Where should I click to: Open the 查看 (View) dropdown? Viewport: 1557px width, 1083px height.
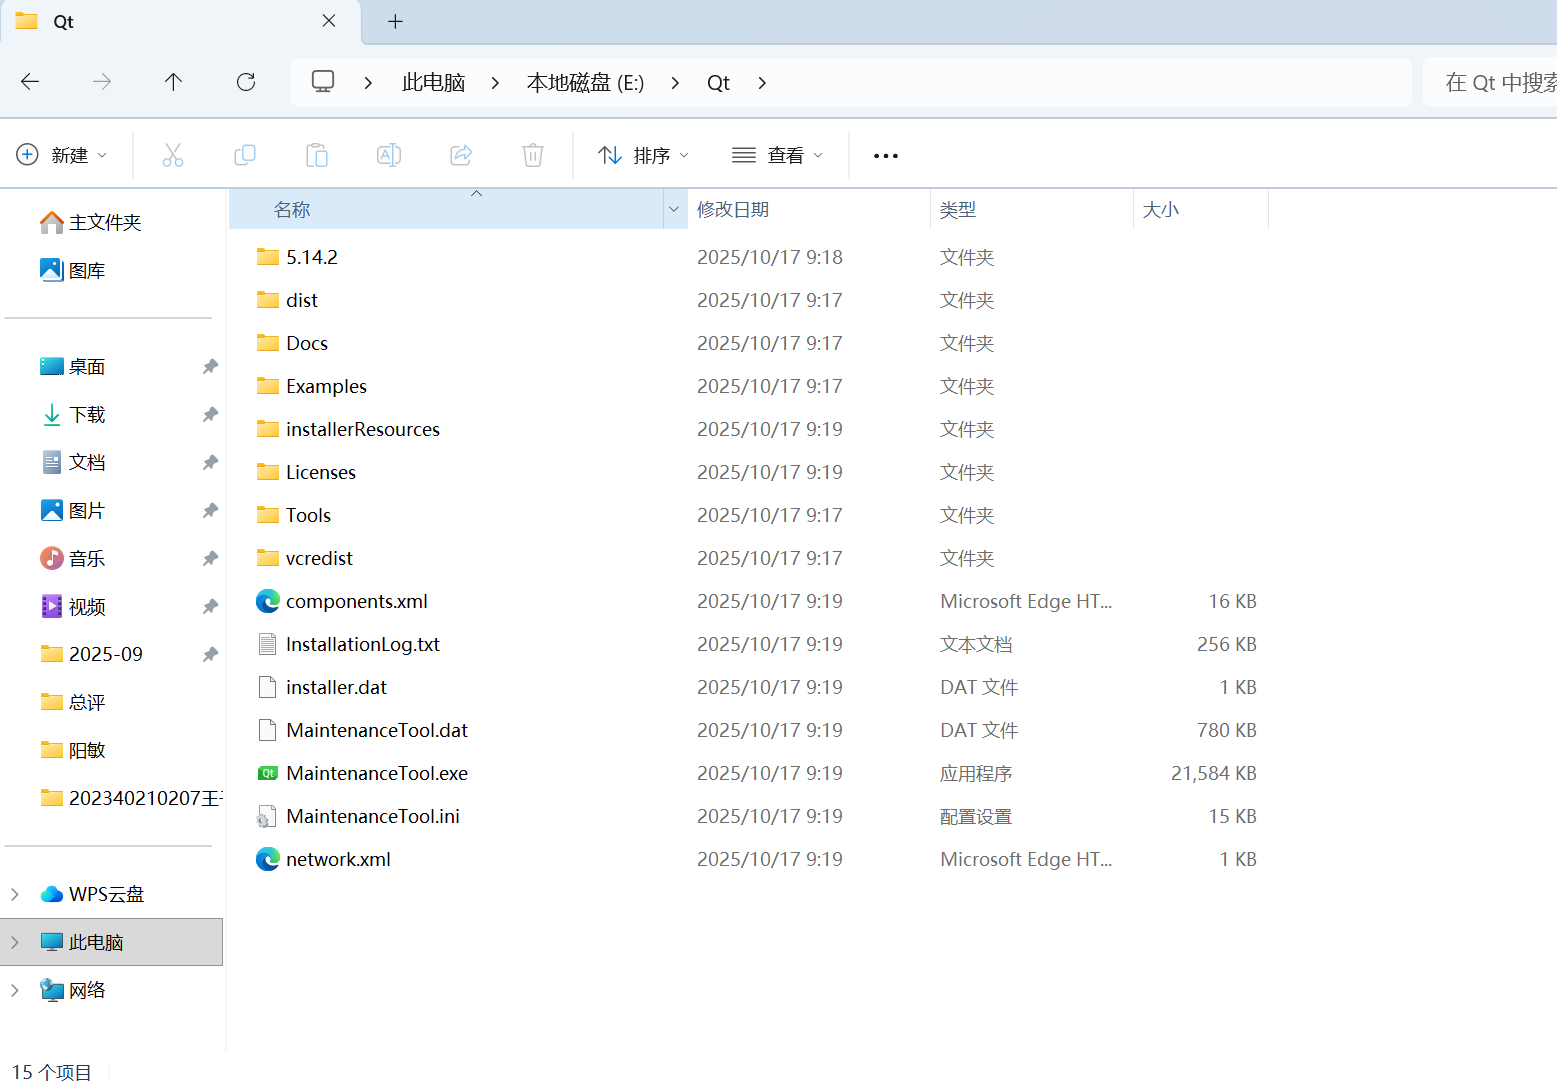pos(778,155)
